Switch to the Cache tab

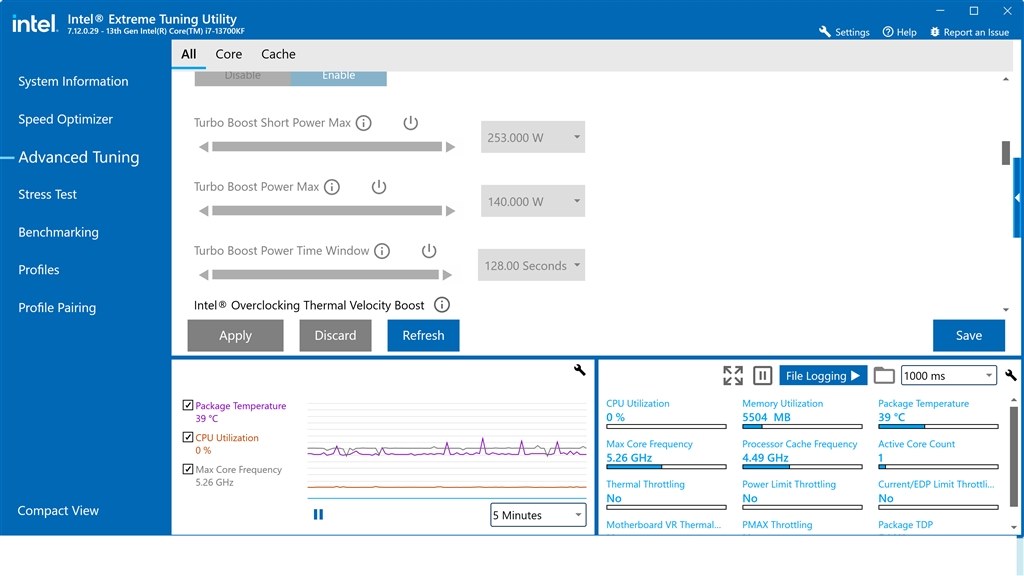tap(278, 54)
